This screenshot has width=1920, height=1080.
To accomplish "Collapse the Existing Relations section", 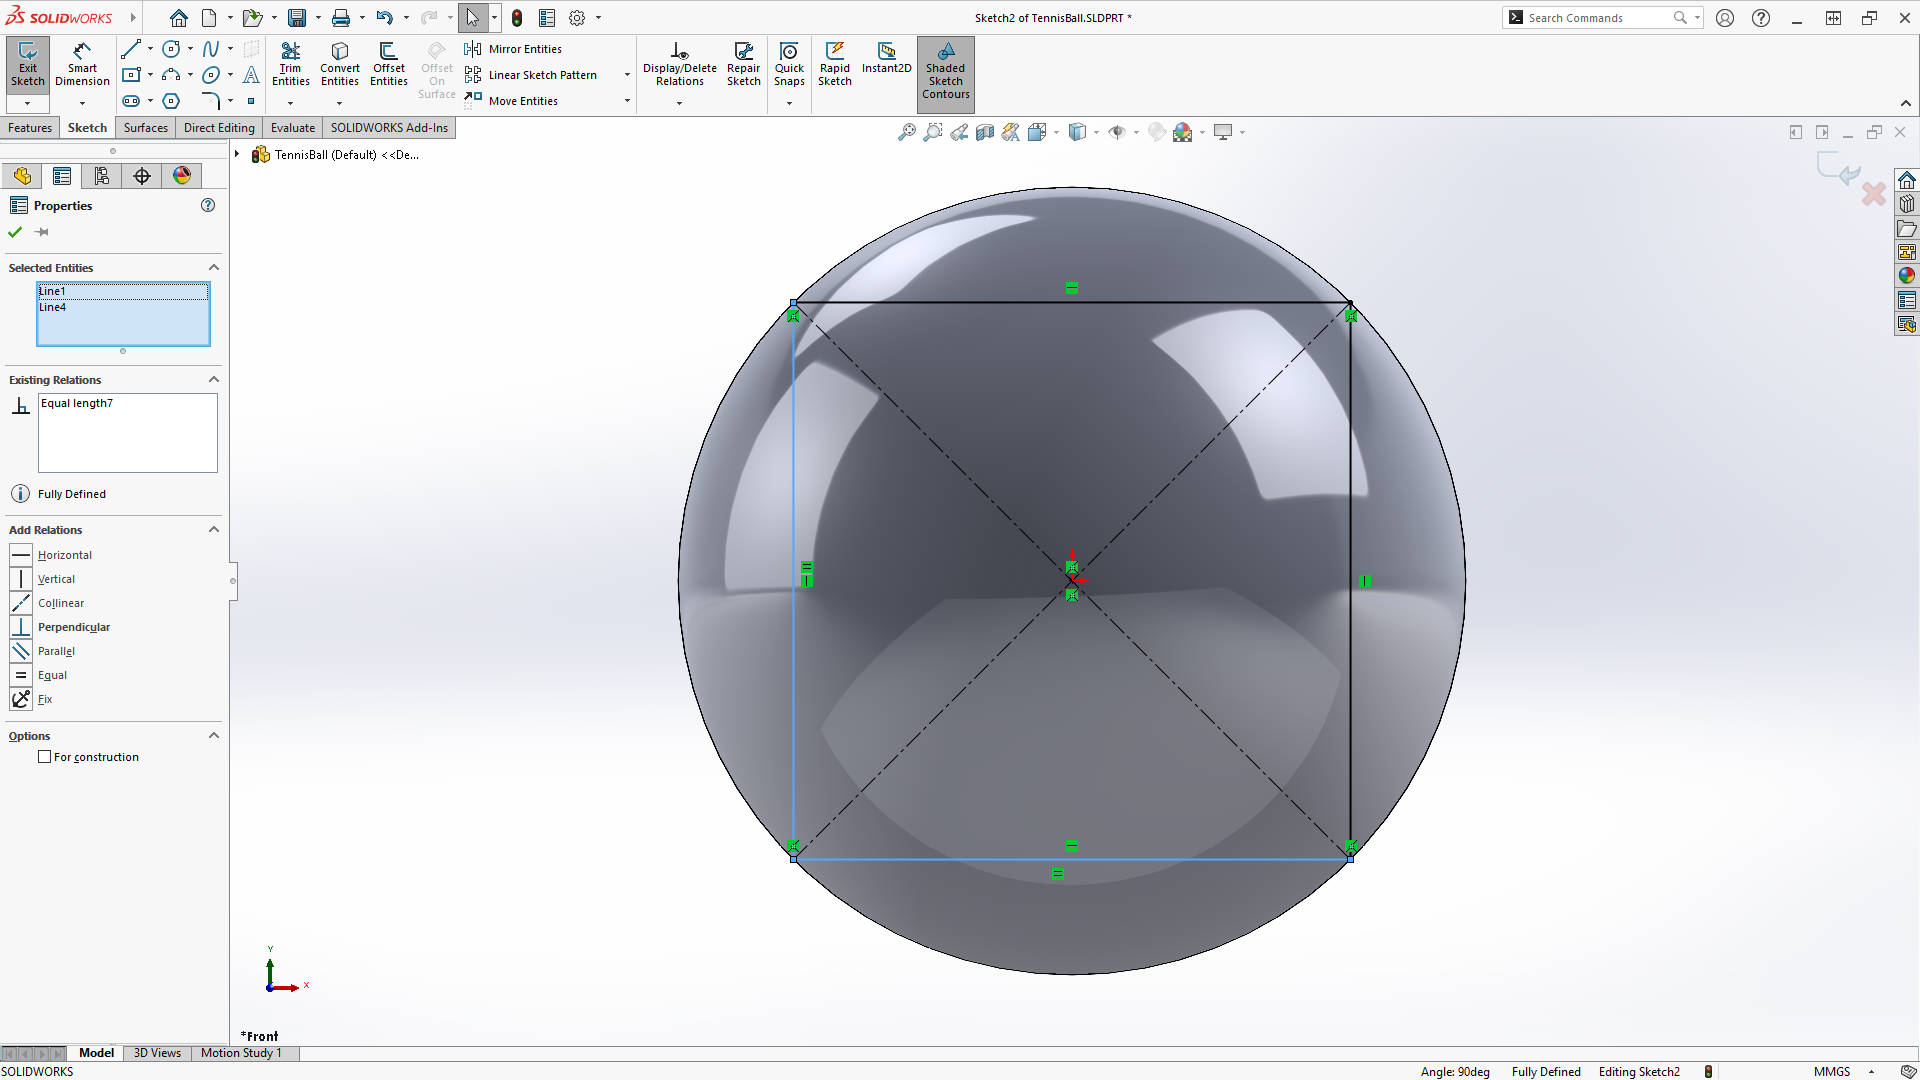I will point(213,379).
